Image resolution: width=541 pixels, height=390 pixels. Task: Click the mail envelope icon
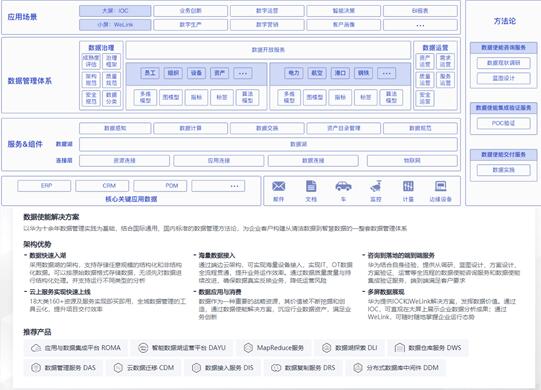click(x=278, y=186)
